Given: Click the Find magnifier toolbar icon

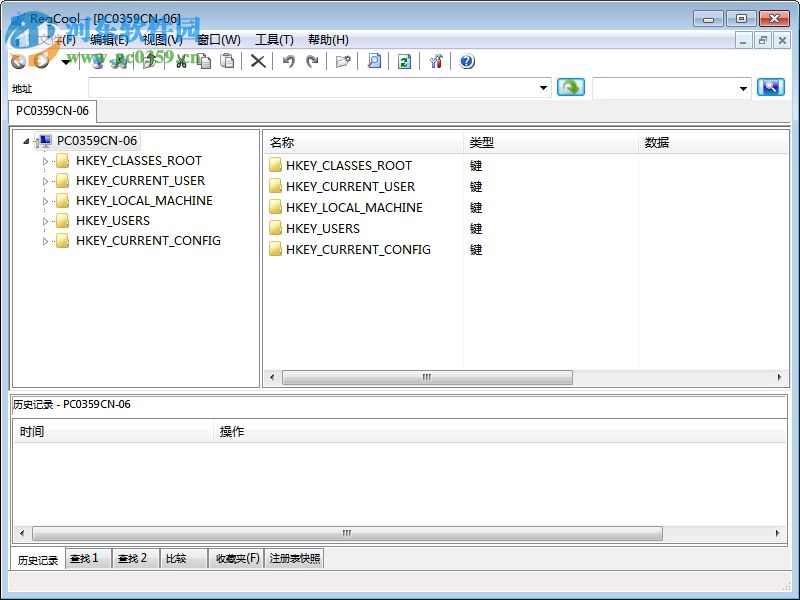Looking at the screenshot, I should pyautogui.click(x=374, y=61).
